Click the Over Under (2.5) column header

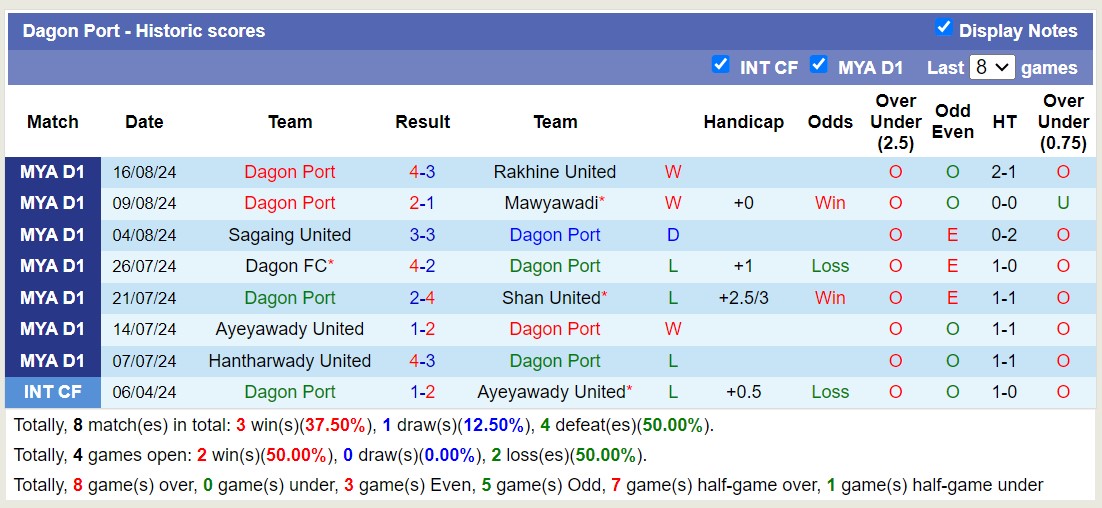click(x=895, y=122)
